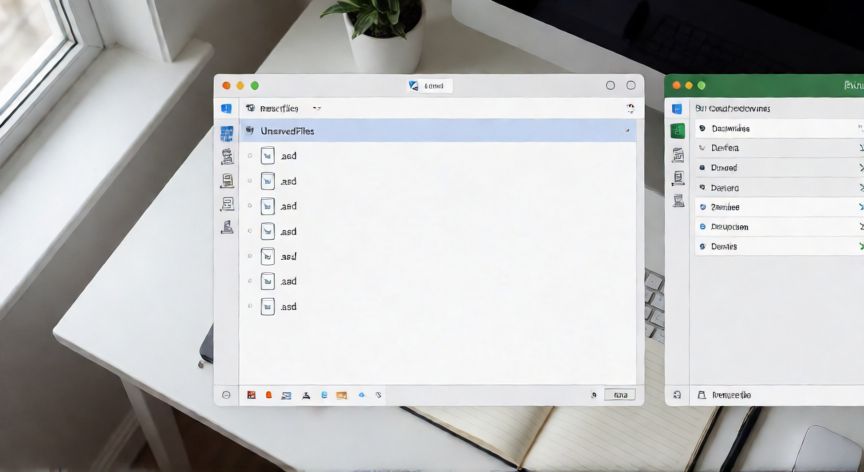Click the refresh icon at bottom of right window
This screenshot has width=864, height=472.
point(677,395)
